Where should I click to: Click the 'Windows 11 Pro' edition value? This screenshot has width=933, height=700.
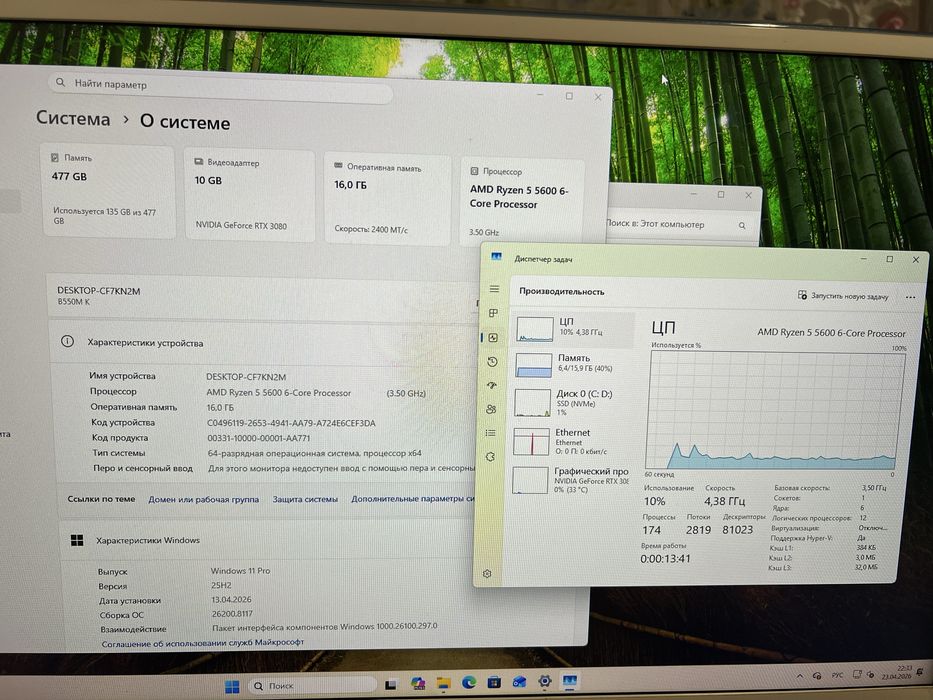point(240,571)
